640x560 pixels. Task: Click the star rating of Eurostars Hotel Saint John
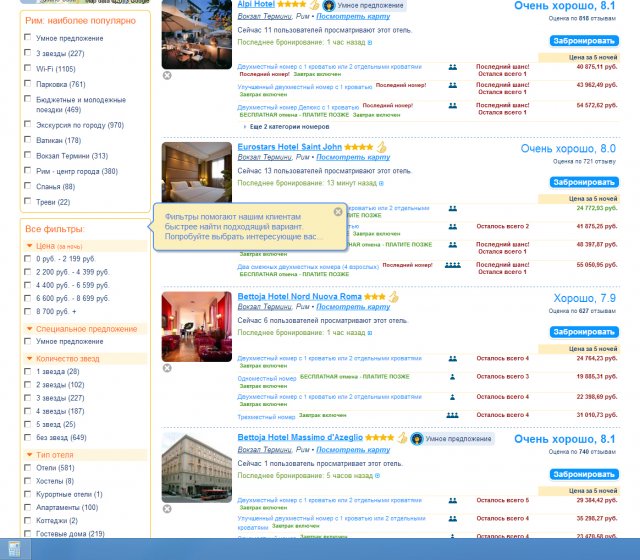358,147
